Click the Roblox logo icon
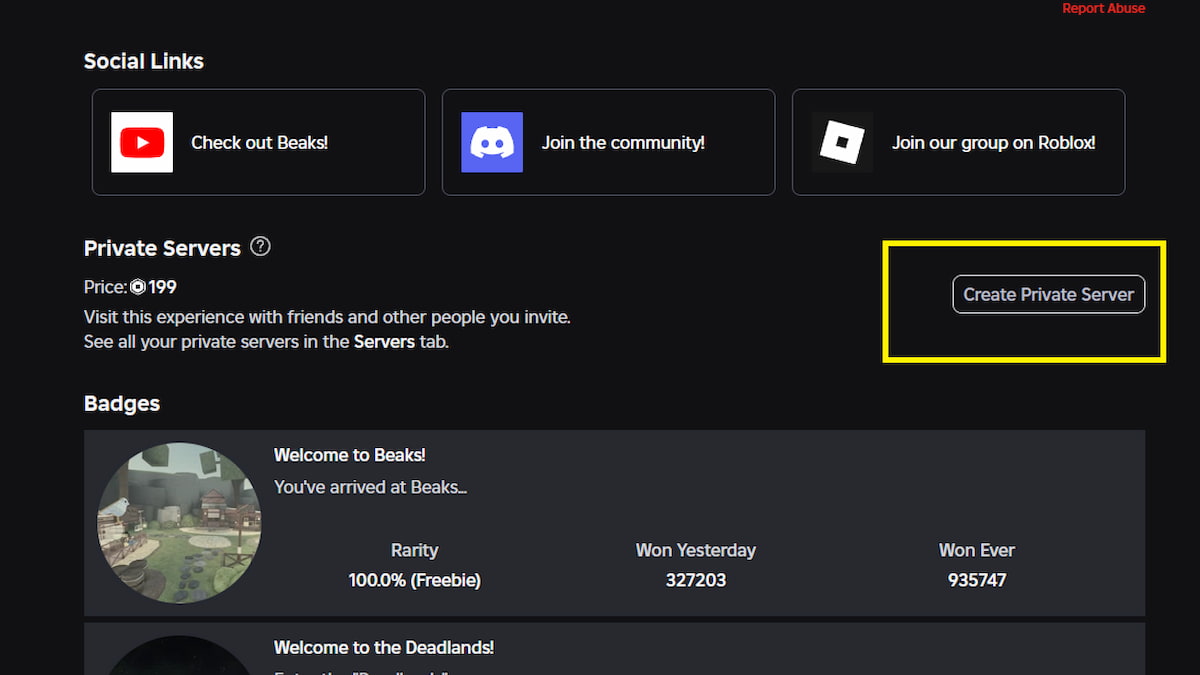Image resolution: width=1200 pixels, height=675 pixels. (x=841, y=142)
